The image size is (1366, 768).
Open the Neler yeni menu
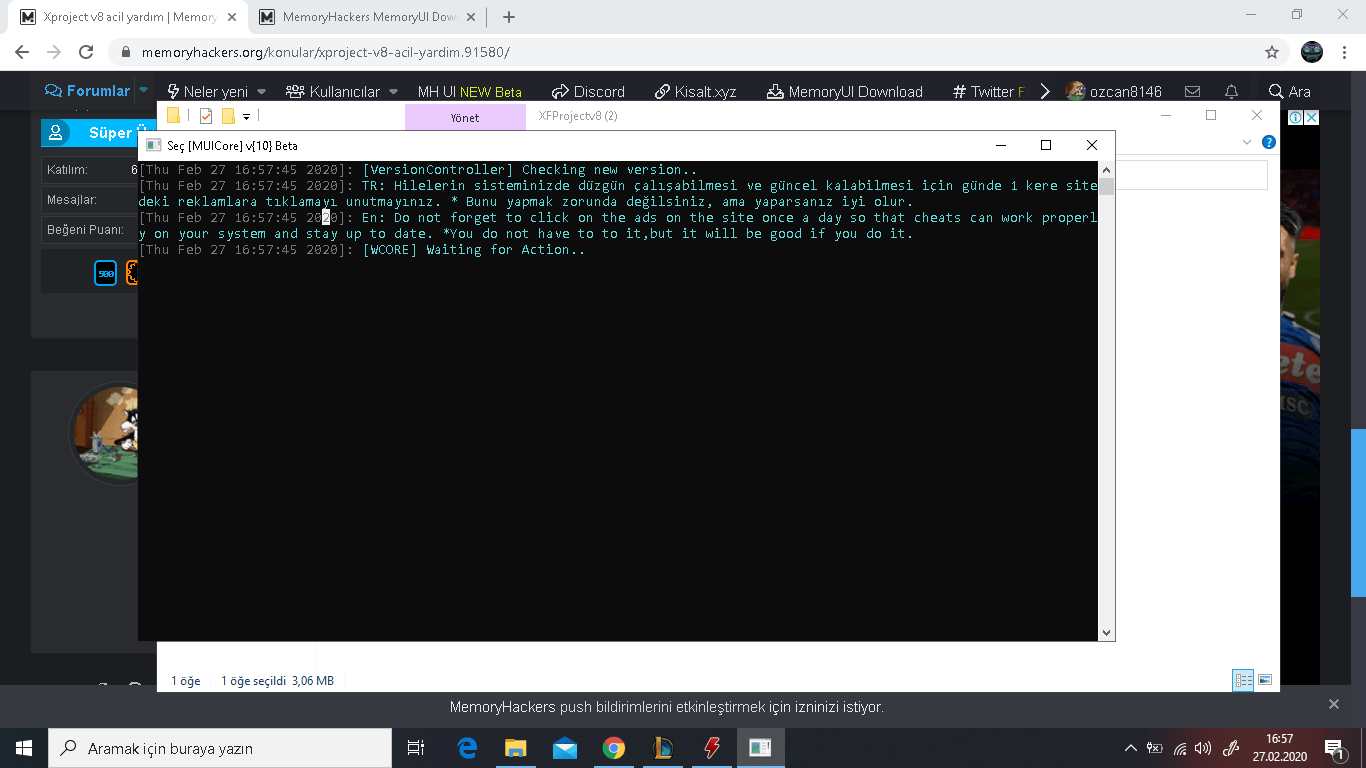tap(207, 92)
